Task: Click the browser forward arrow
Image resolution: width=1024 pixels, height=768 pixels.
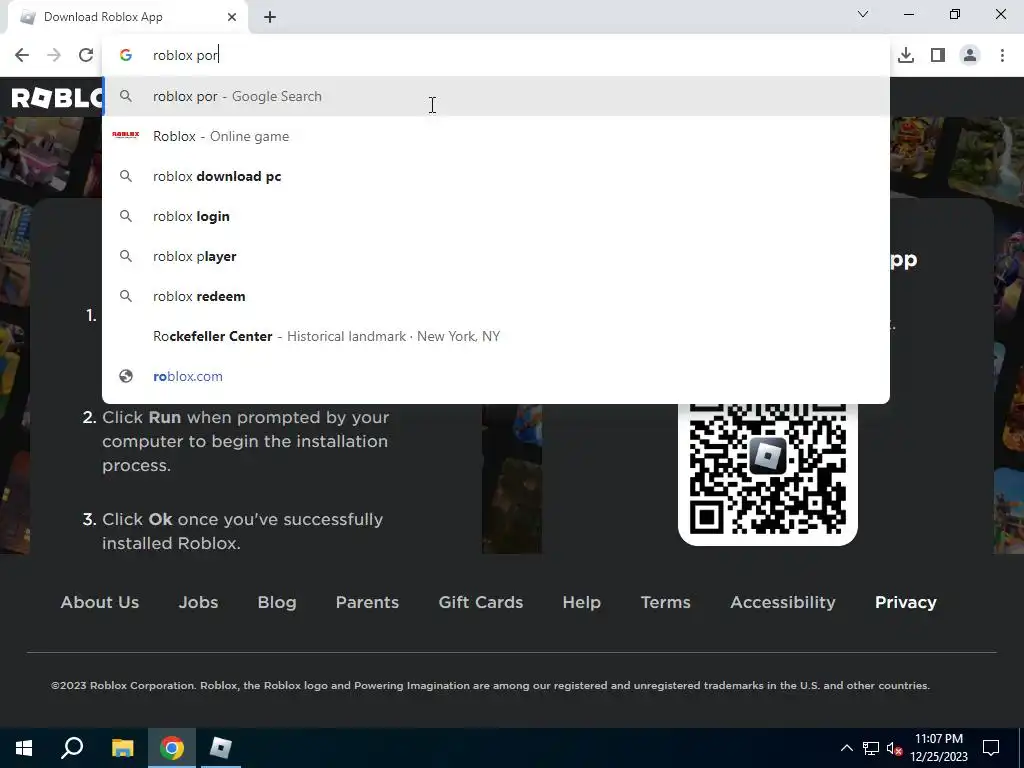Action: 54,55
